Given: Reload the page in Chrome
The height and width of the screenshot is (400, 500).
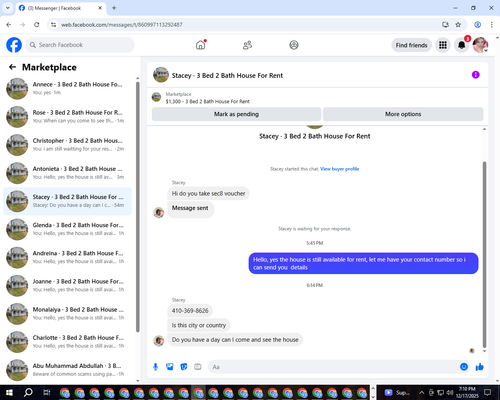Looking at the screenshot, I should pyautogui.click(x=37, y=25).
